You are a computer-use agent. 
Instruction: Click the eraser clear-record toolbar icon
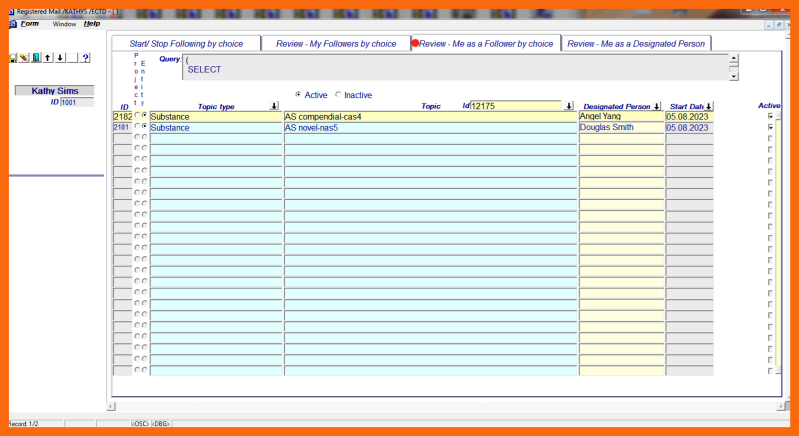tap(24, 58)
